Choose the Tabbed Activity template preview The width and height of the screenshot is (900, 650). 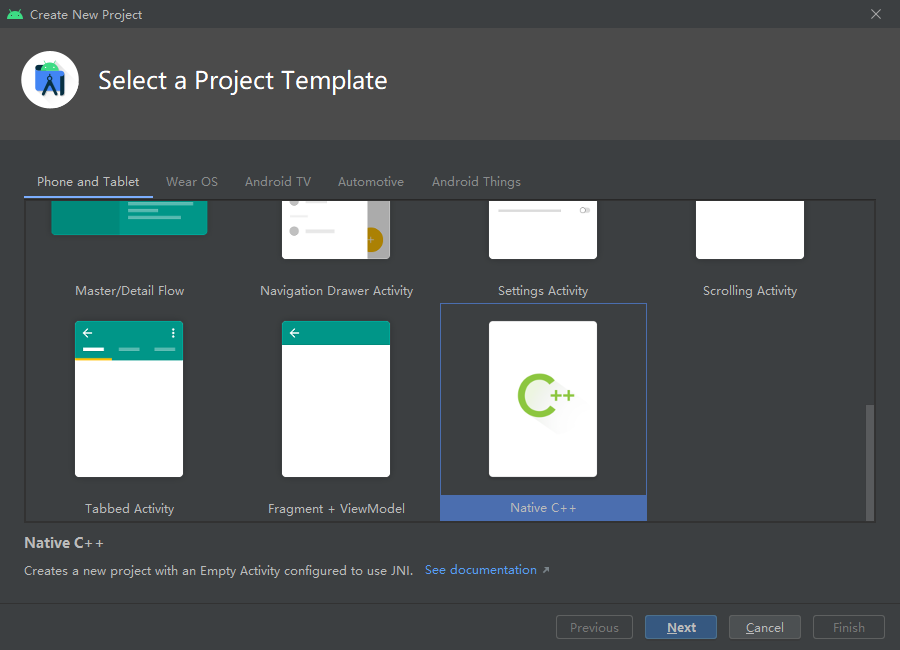129,399
